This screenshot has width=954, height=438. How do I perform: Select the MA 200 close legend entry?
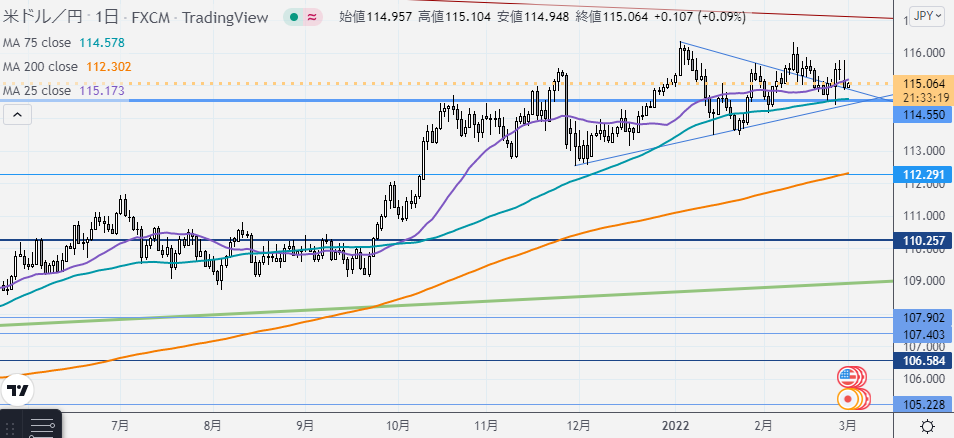tap(67, 66)
